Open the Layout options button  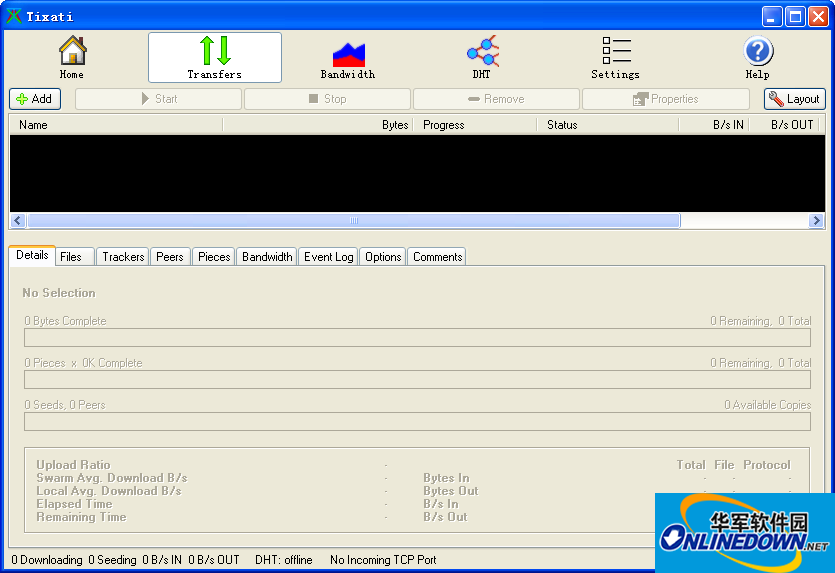tap(795, 99)
